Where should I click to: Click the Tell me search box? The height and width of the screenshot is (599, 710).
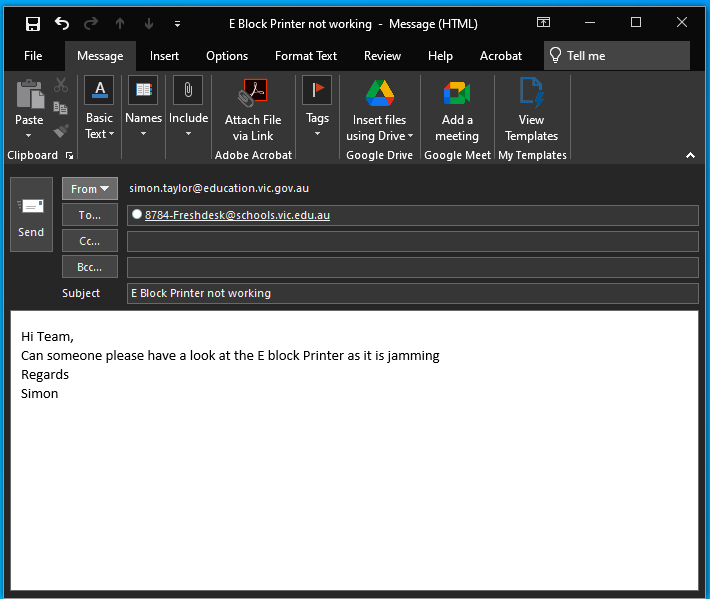tap(617, 56)
